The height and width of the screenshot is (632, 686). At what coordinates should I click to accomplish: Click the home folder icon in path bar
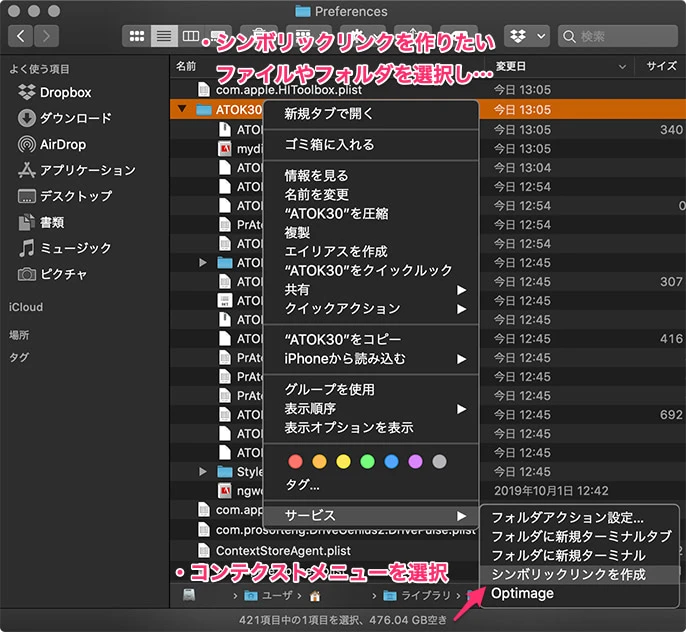(x=315, y=596)
